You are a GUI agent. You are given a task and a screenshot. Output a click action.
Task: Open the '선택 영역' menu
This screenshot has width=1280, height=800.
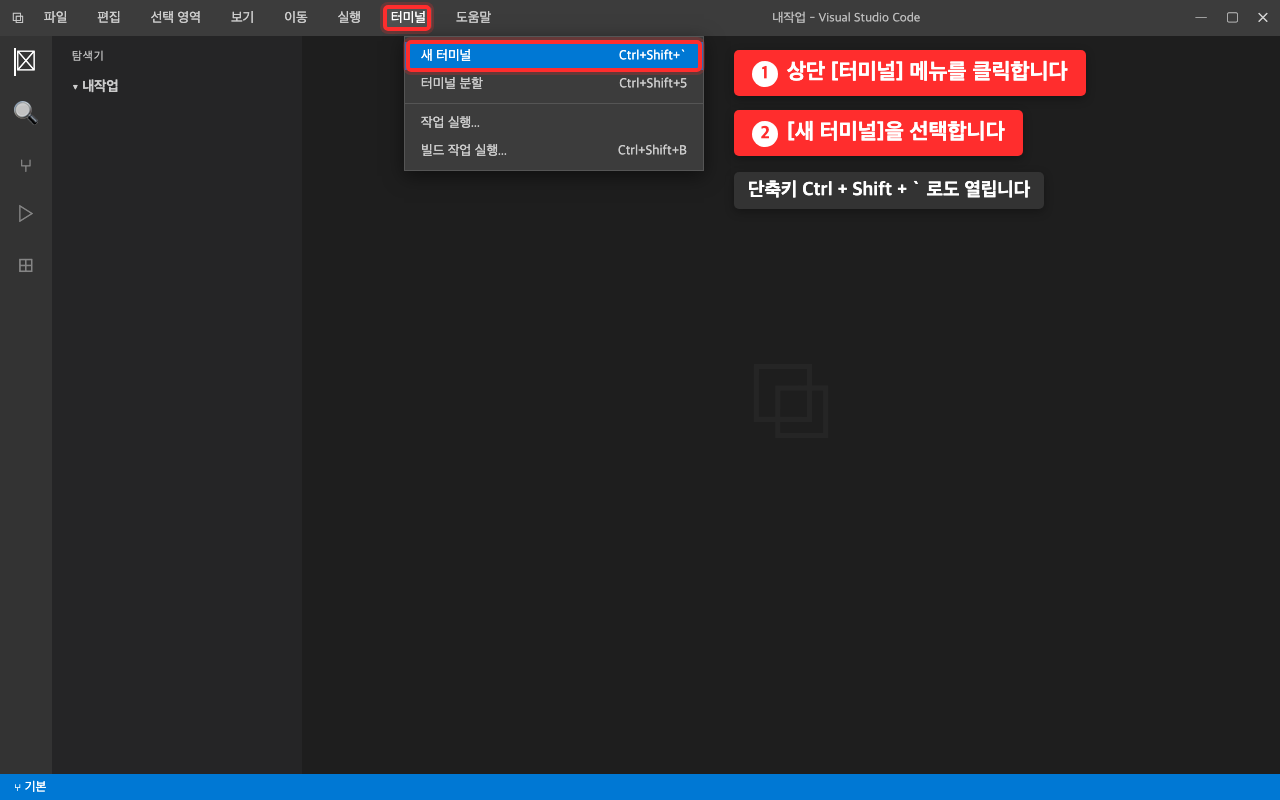point(176,17)
